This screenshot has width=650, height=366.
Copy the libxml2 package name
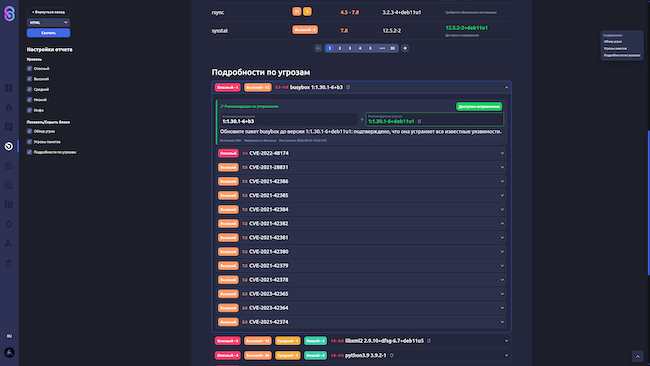pyautogui.click(x=429, y=341)
